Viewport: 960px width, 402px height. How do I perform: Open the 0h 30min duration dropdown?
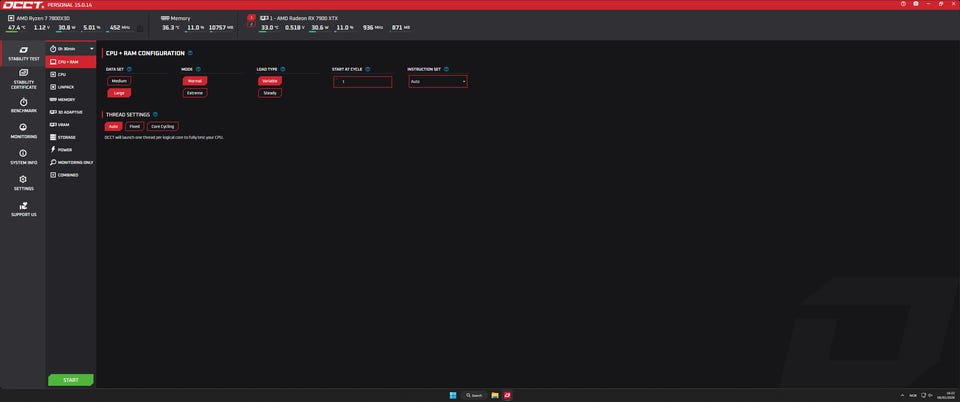coord(71,48)
